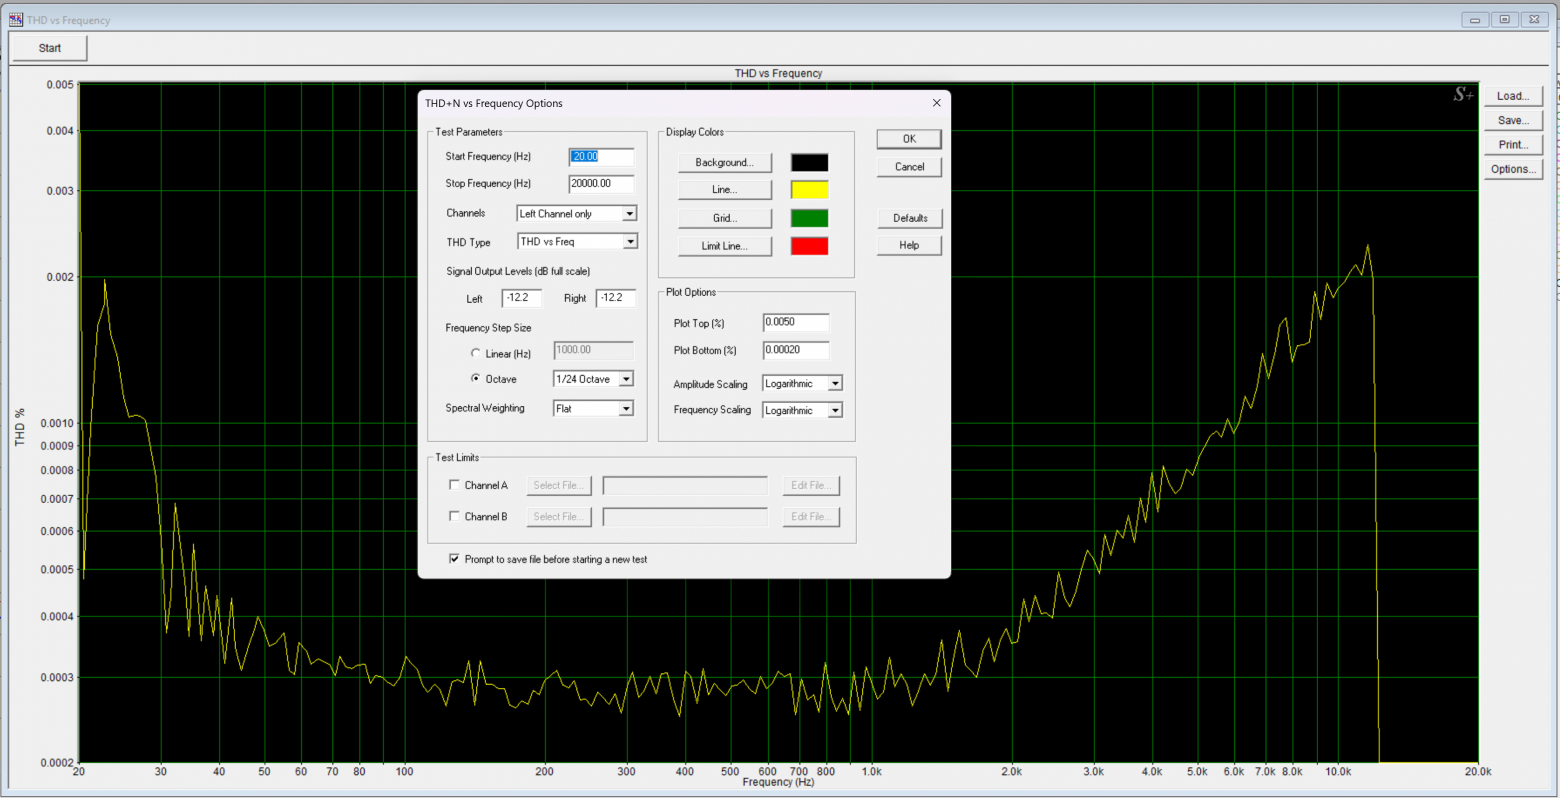Open Help for the options dialog
This screenshot has height=798, width=1560.
click(x=909, y=245)
